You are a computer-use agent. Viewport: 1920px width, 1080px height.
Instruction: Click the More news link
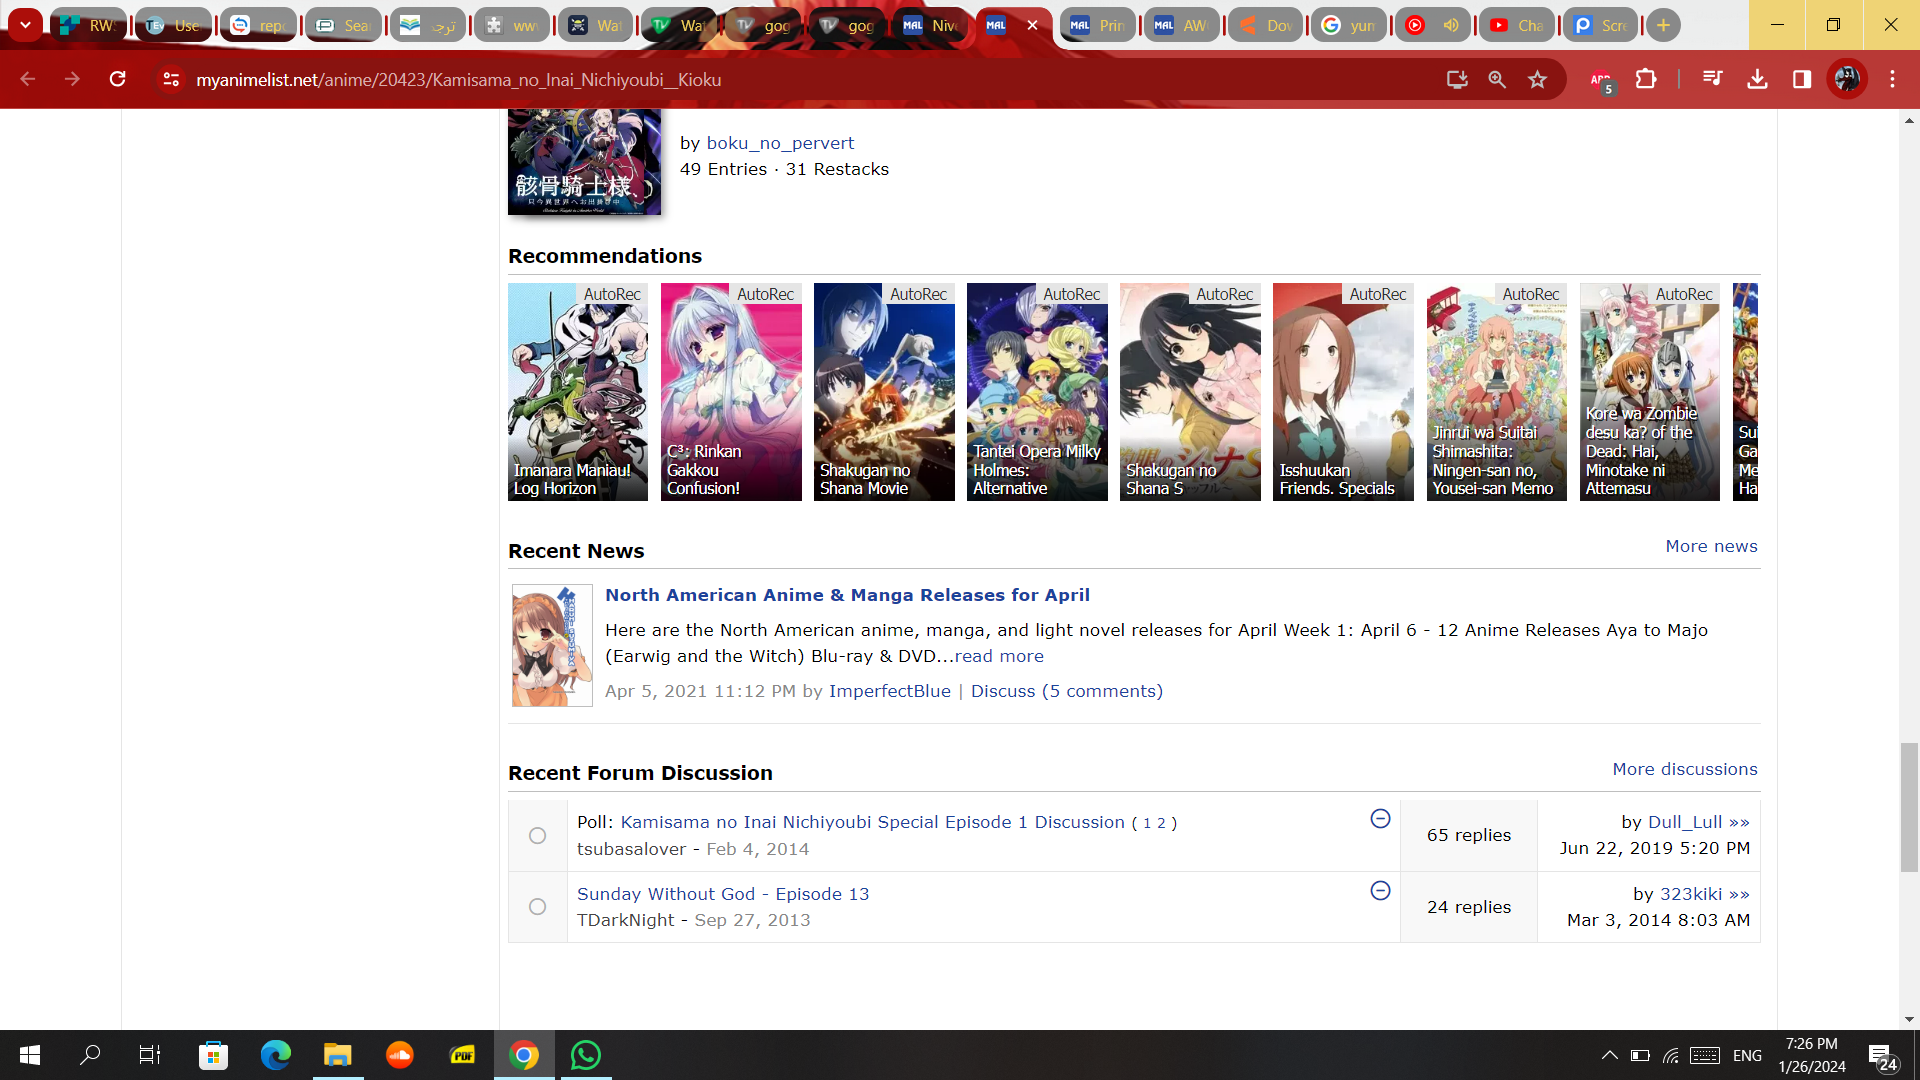coord(1711,546)
